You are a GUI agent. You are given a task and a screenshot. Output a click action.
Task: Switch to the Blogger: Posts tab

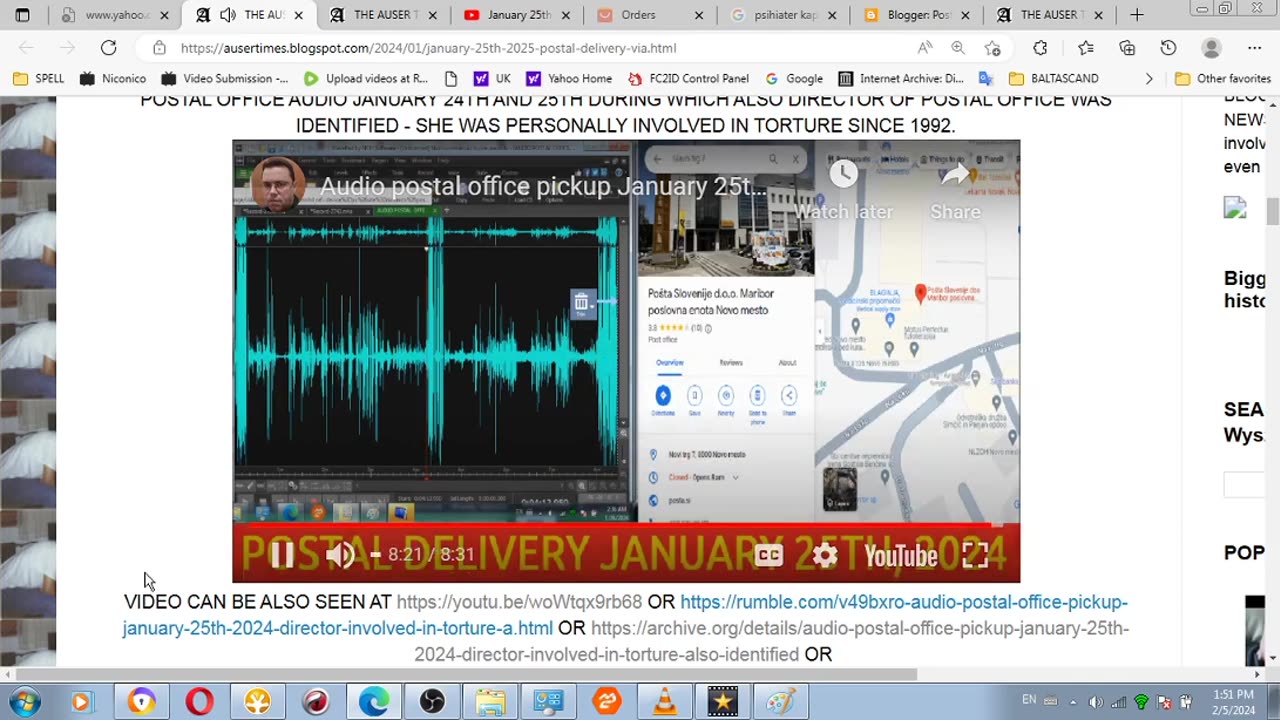click(x=918, y=15)
